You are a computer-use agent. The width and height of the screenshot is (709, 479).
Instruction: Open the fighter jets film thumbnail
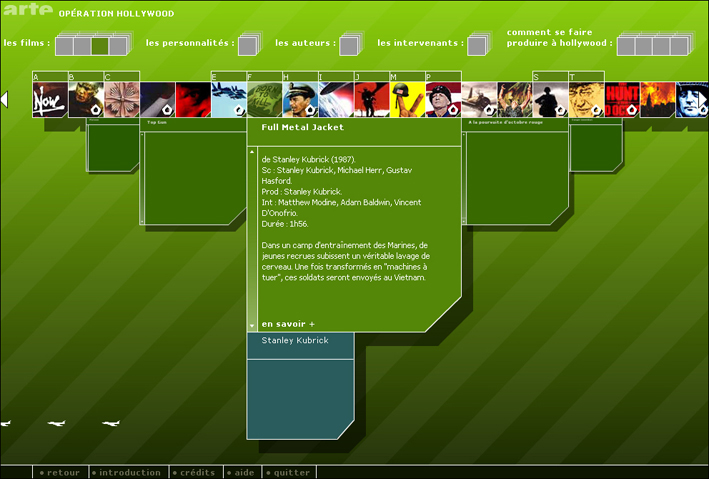pyautogui.click(x=229, y=100)
